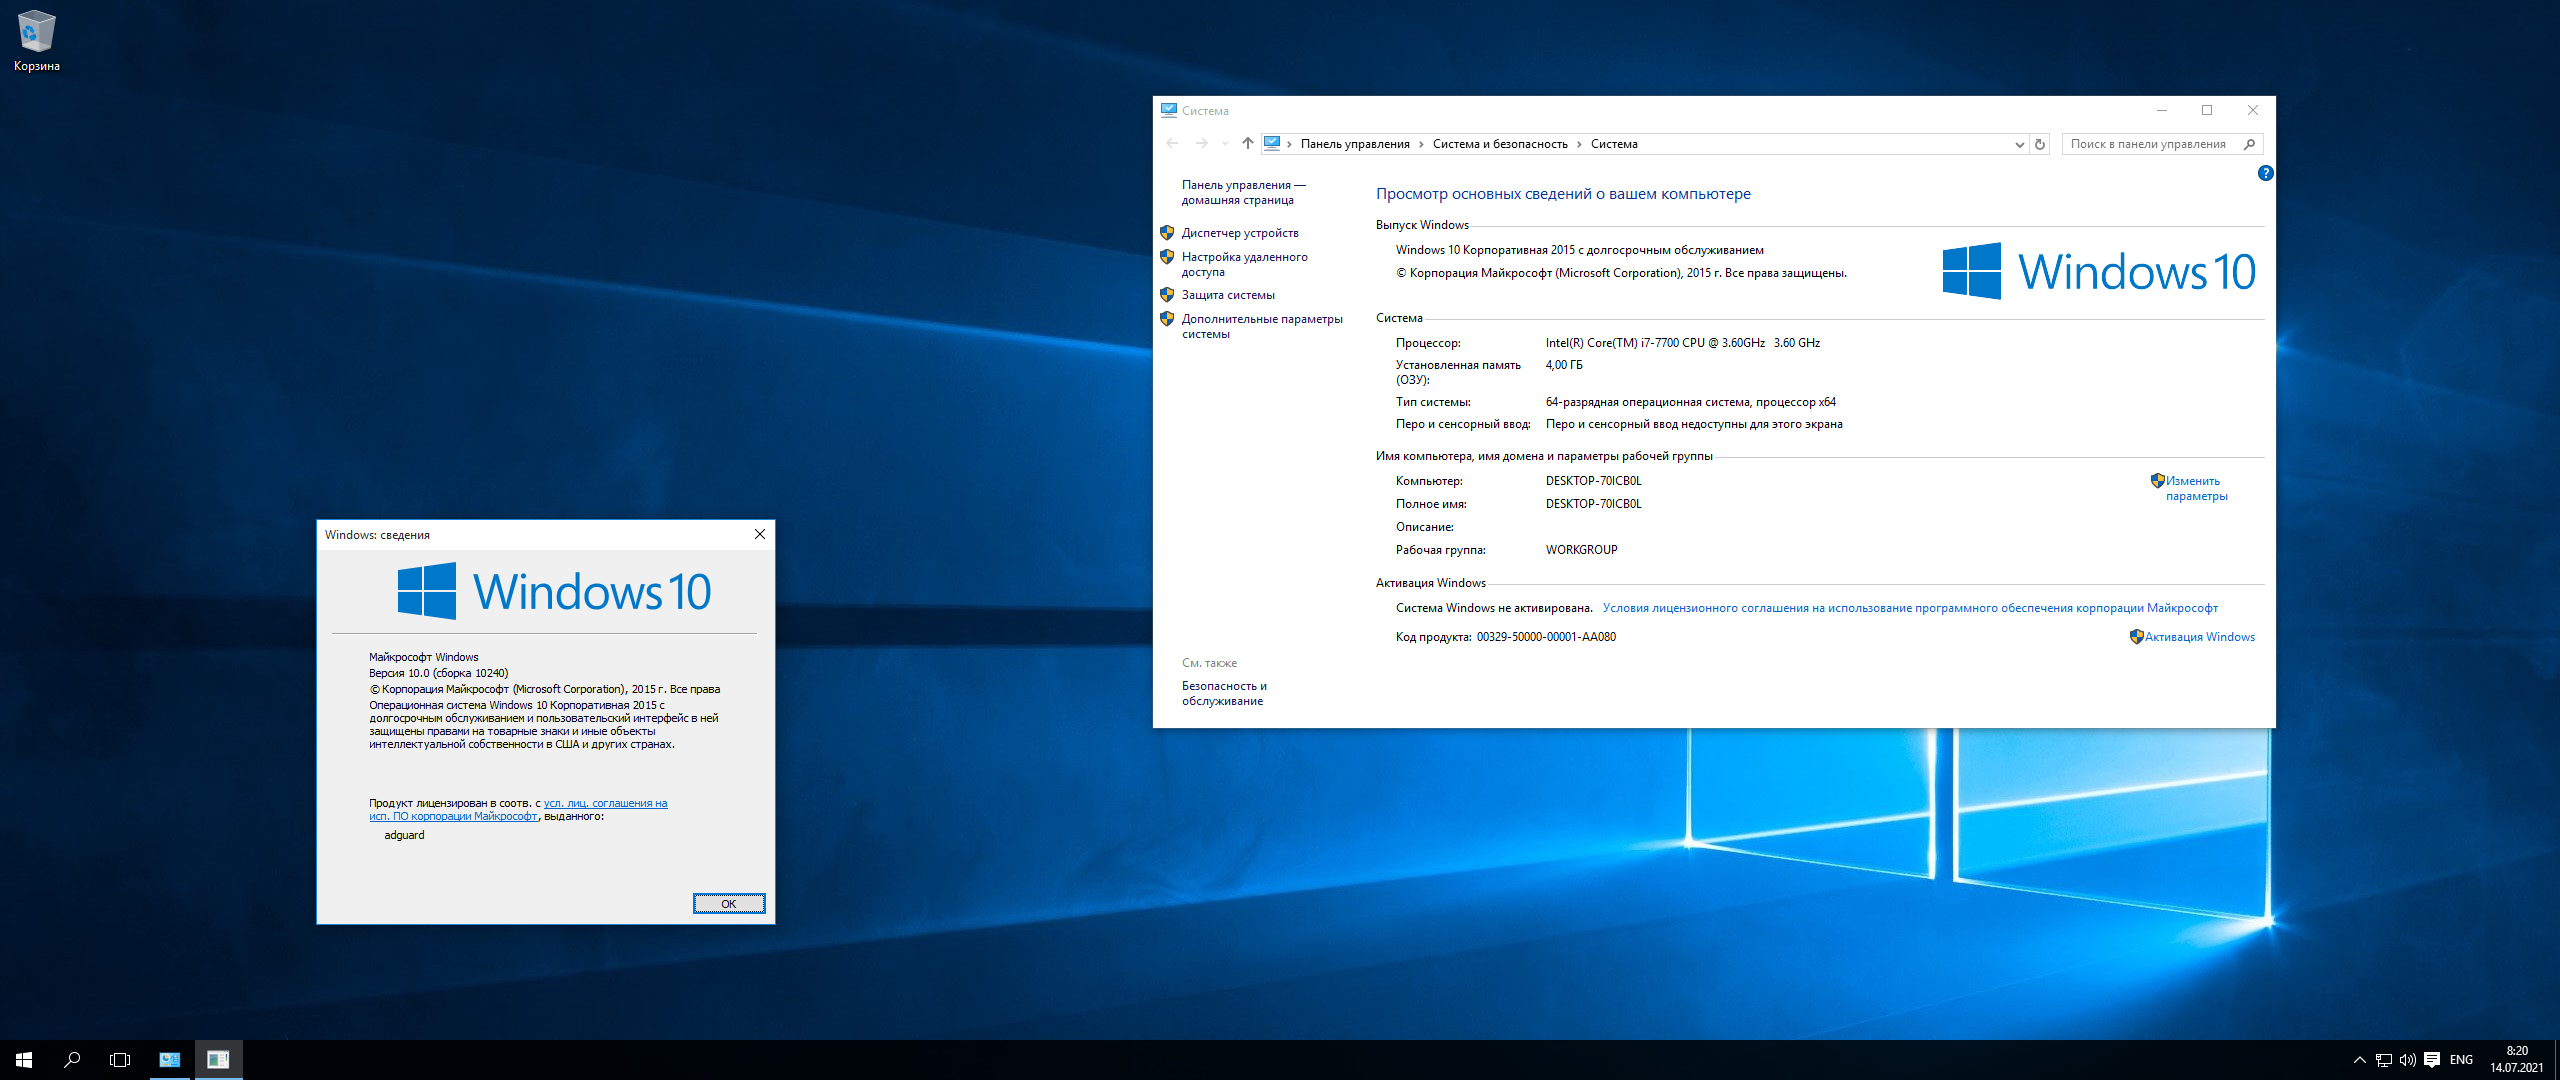
Task: Open 'Панель управления — домашняя страница' link
Action: point(1243,192)
